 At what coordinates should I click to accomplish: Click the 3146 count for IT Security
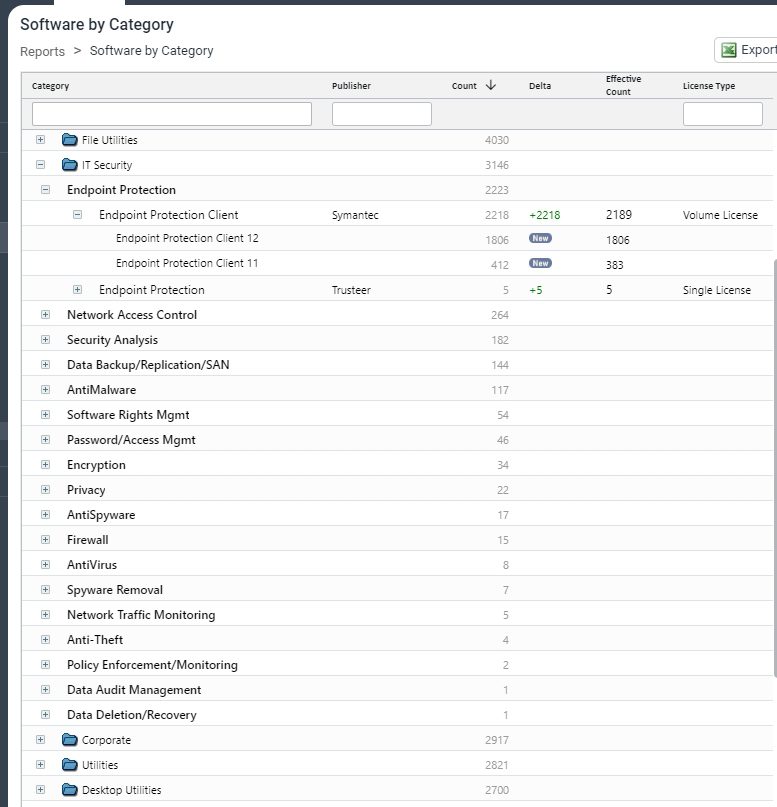[497, 165]
